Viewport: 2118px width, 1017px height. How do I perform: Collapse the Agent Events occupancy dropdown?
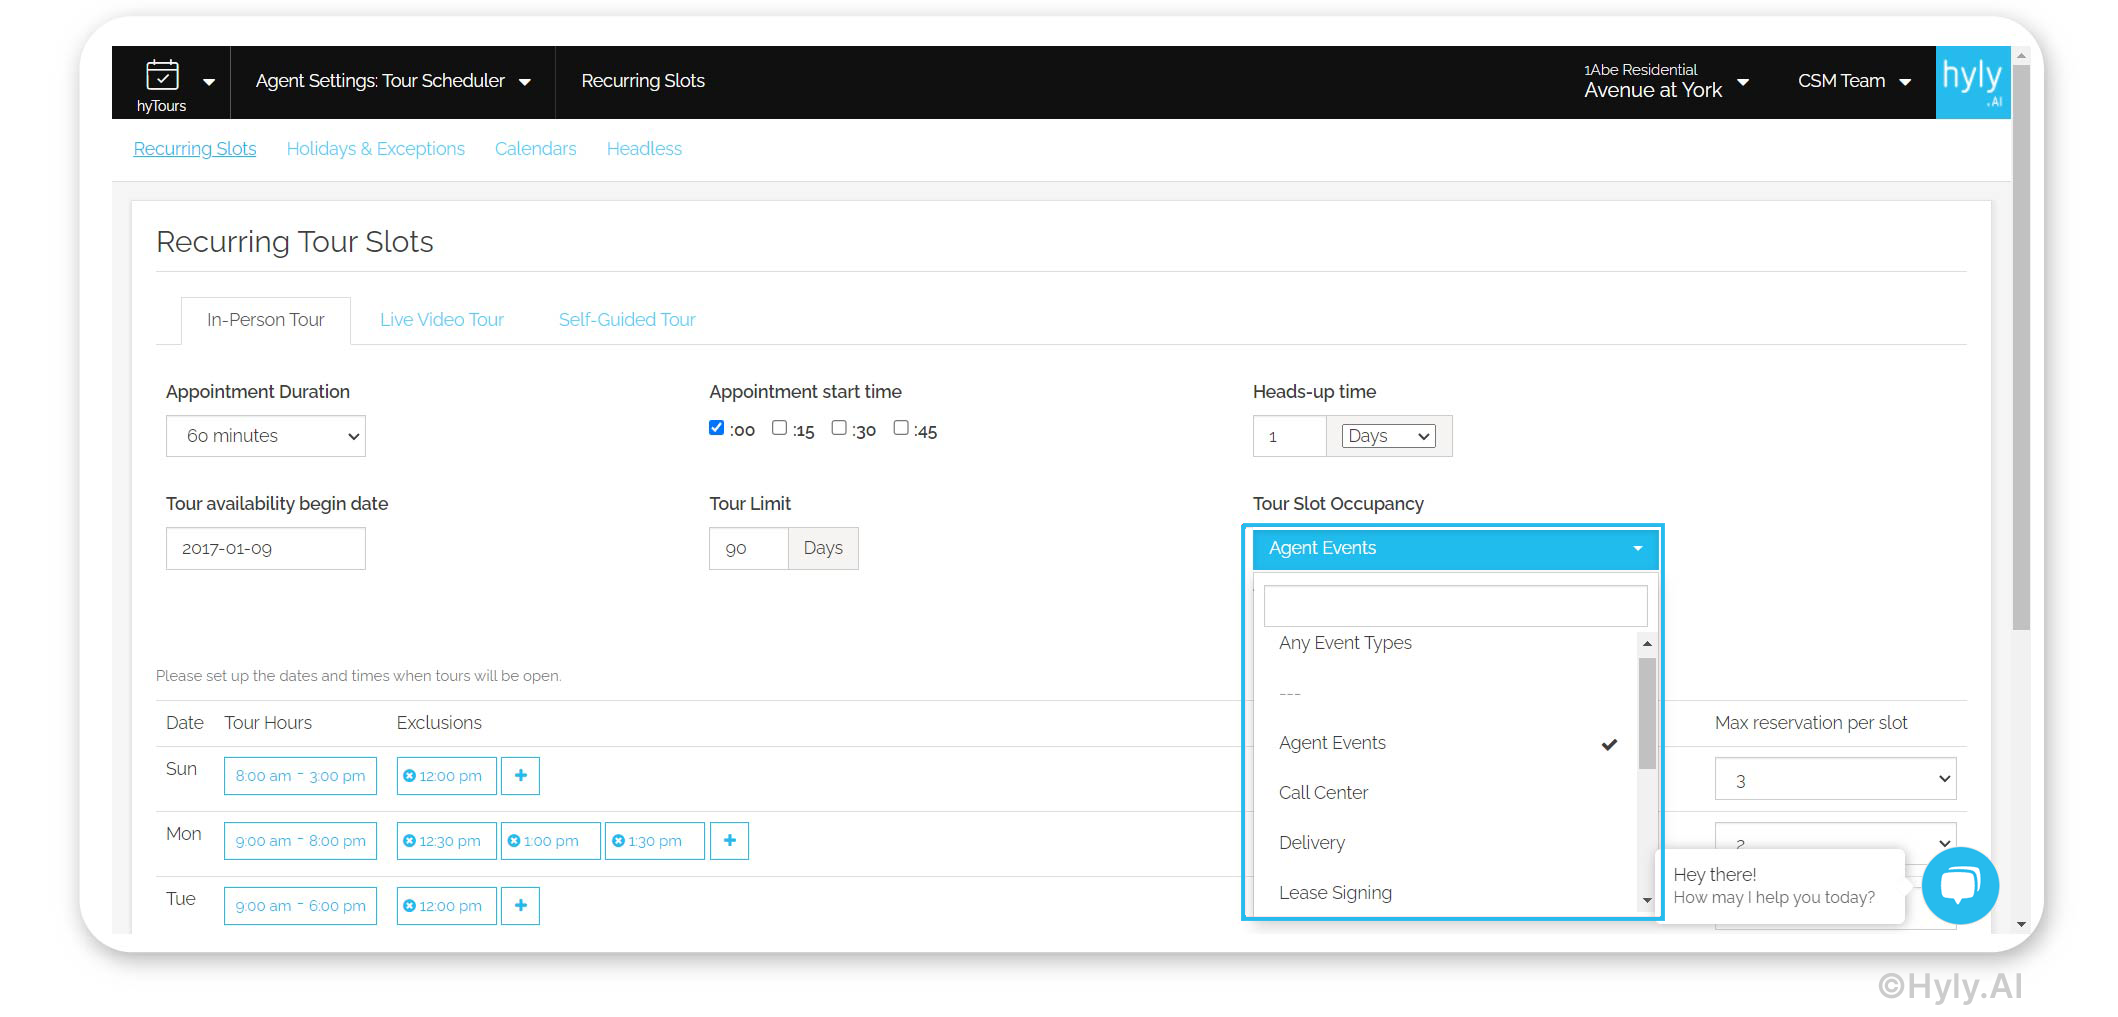1456,548
